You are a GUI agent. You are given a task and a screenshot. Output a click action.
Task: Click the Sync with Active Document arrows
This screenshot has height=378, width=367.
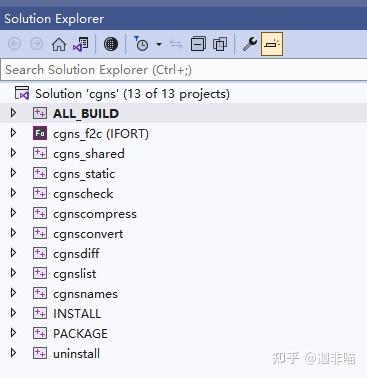[176, 44]
